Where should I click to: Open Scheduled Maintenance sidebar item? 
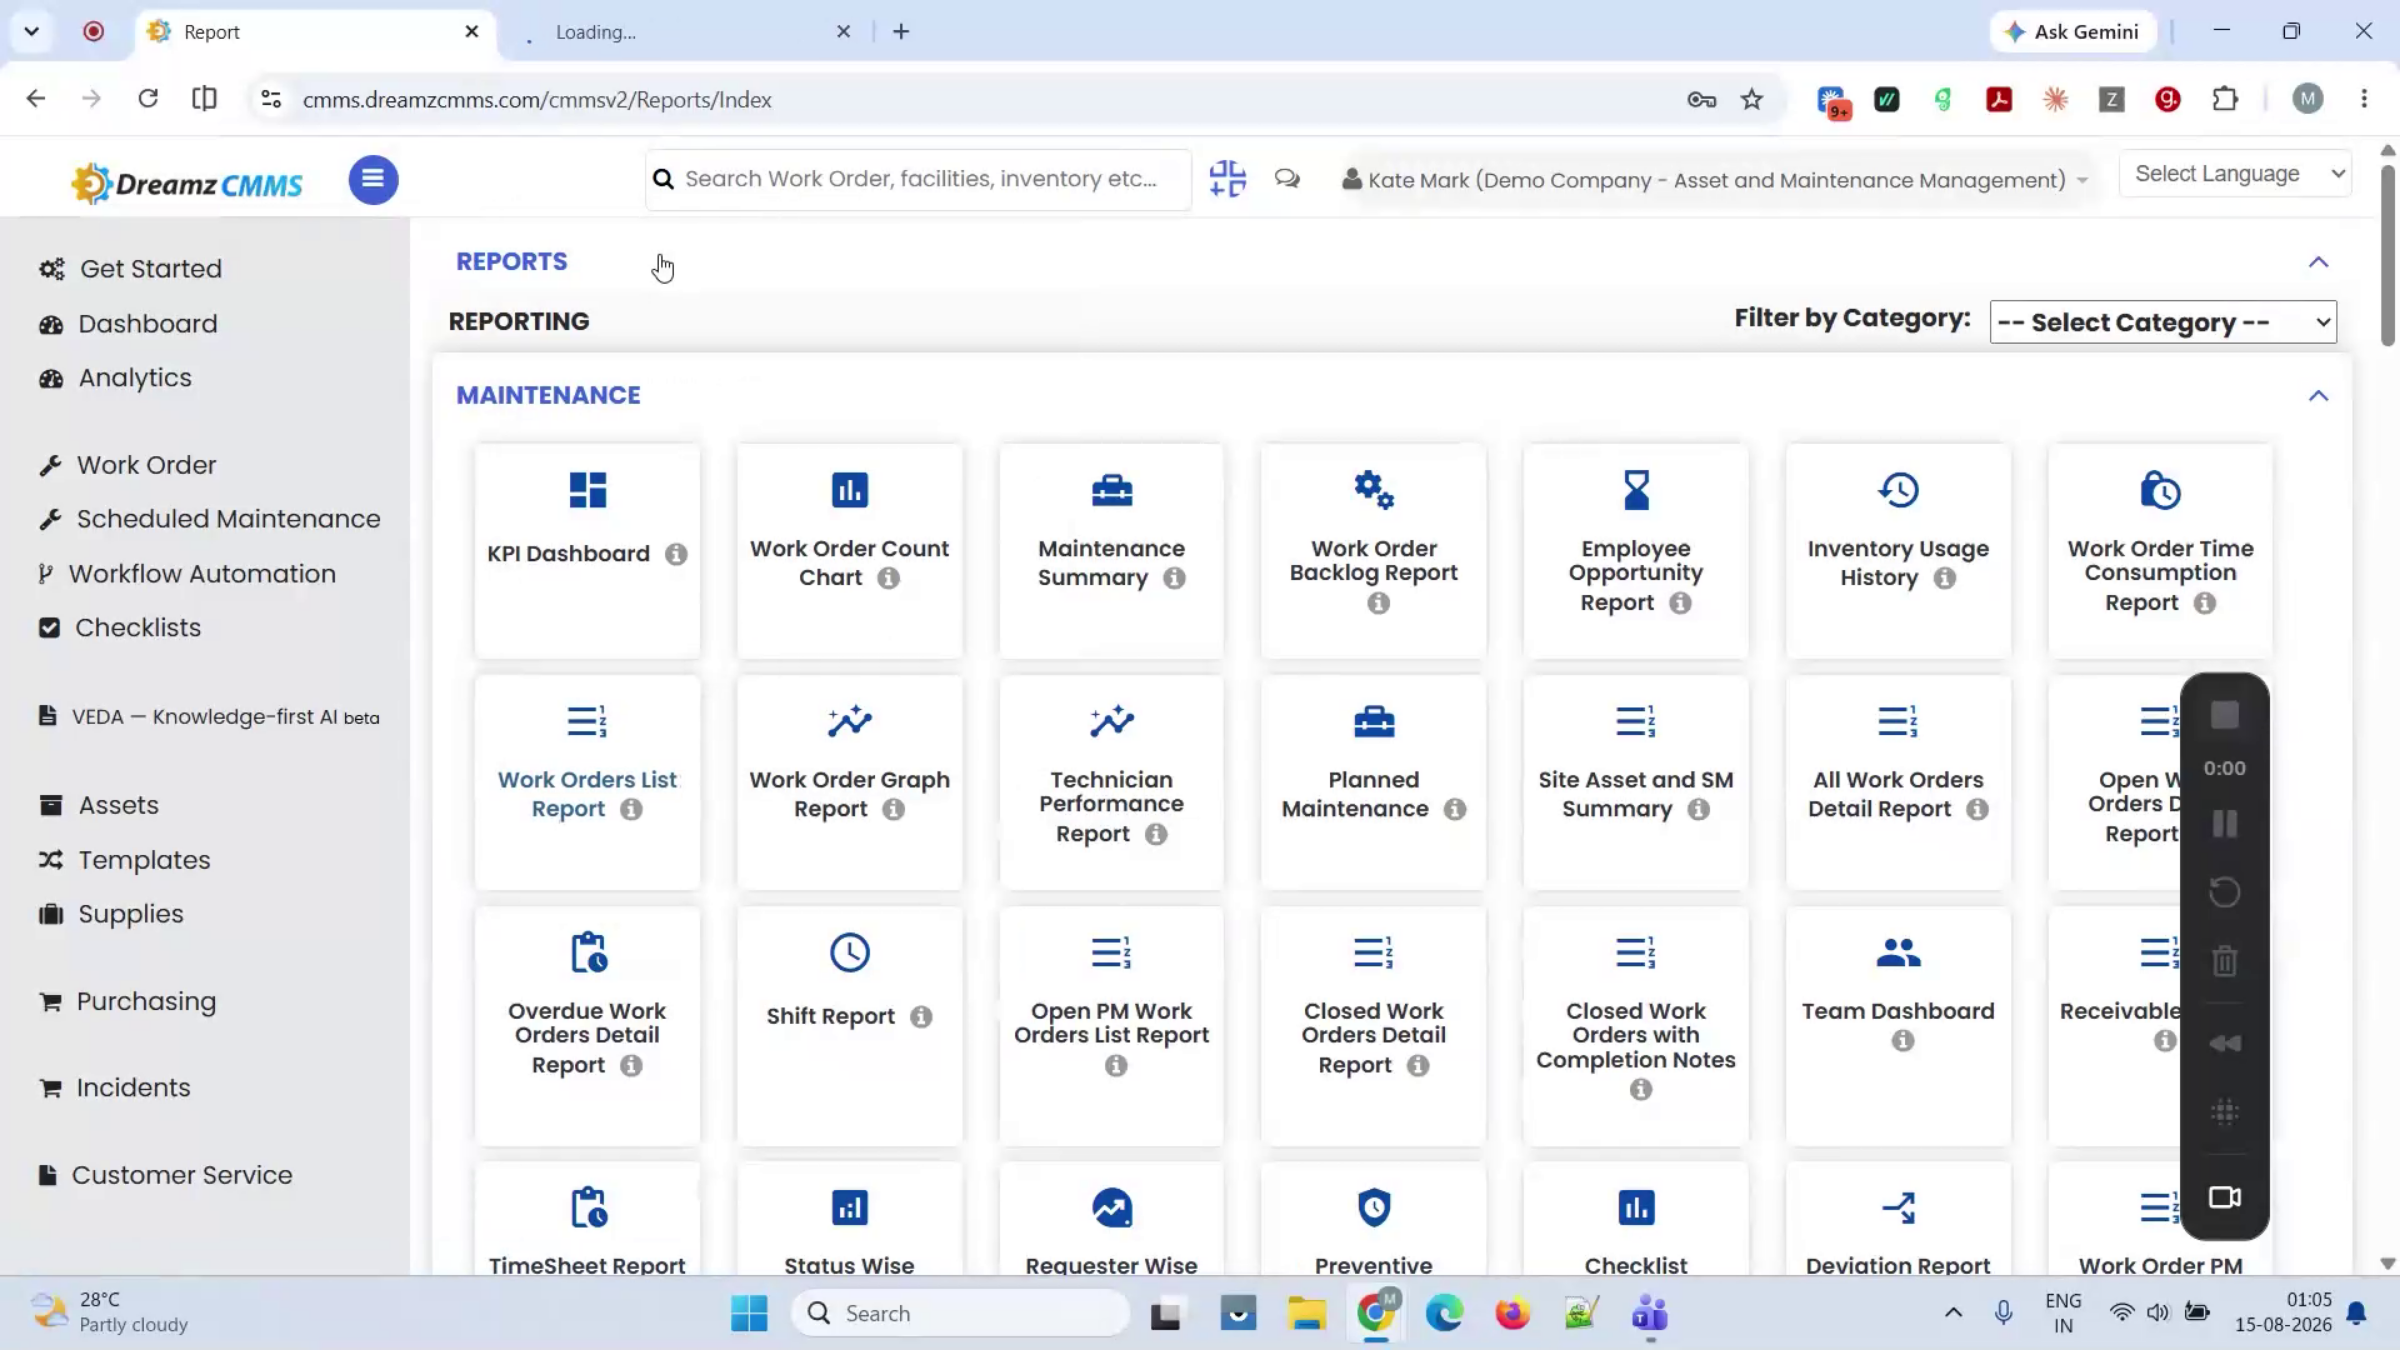coord(209,519)
